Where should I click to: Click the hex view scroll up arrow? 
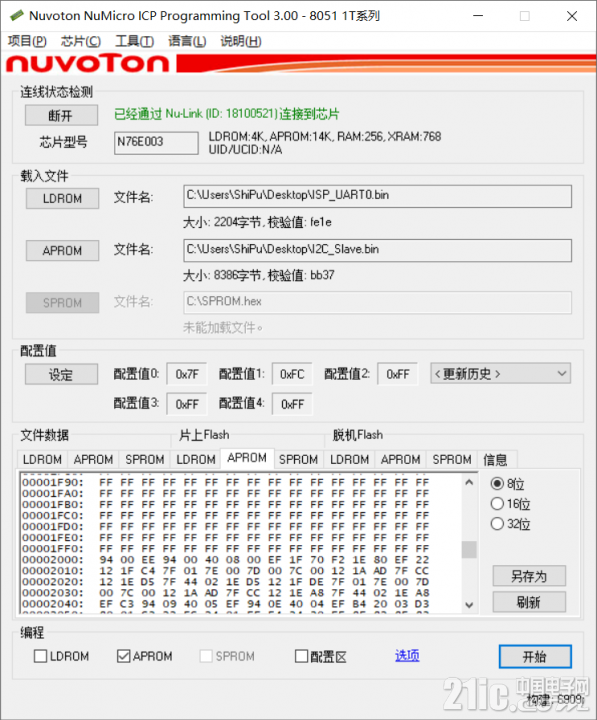469,482
